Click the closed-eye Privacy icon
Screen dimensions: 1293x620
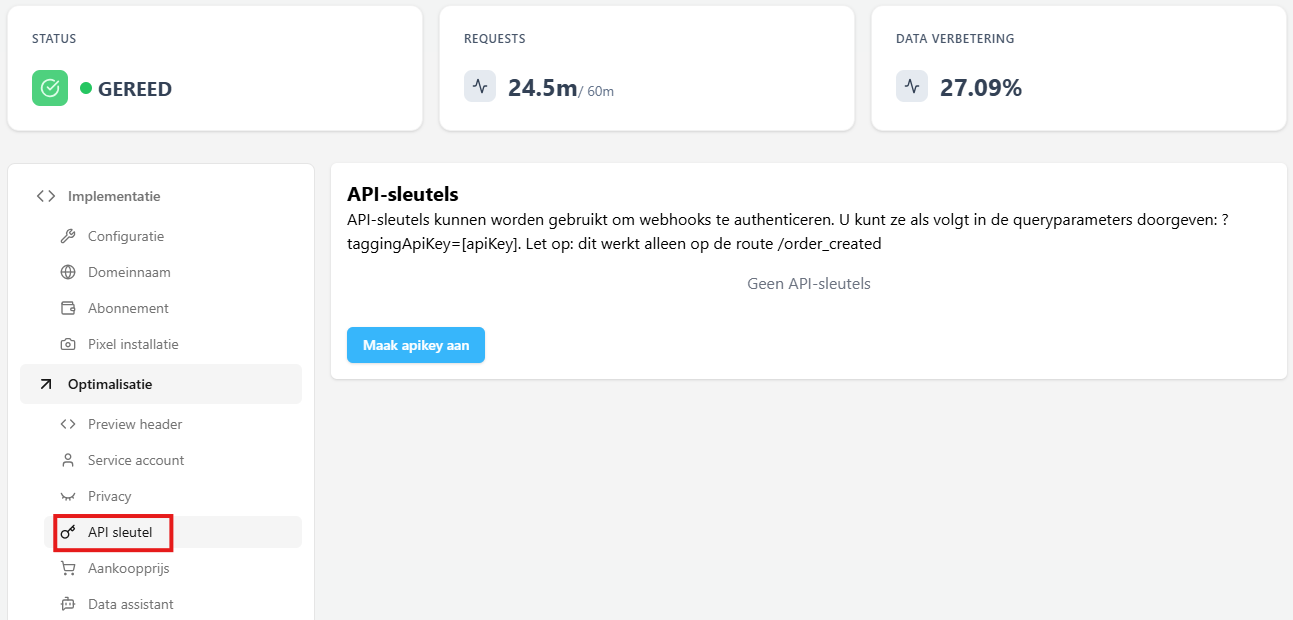(x=68, y=497)
